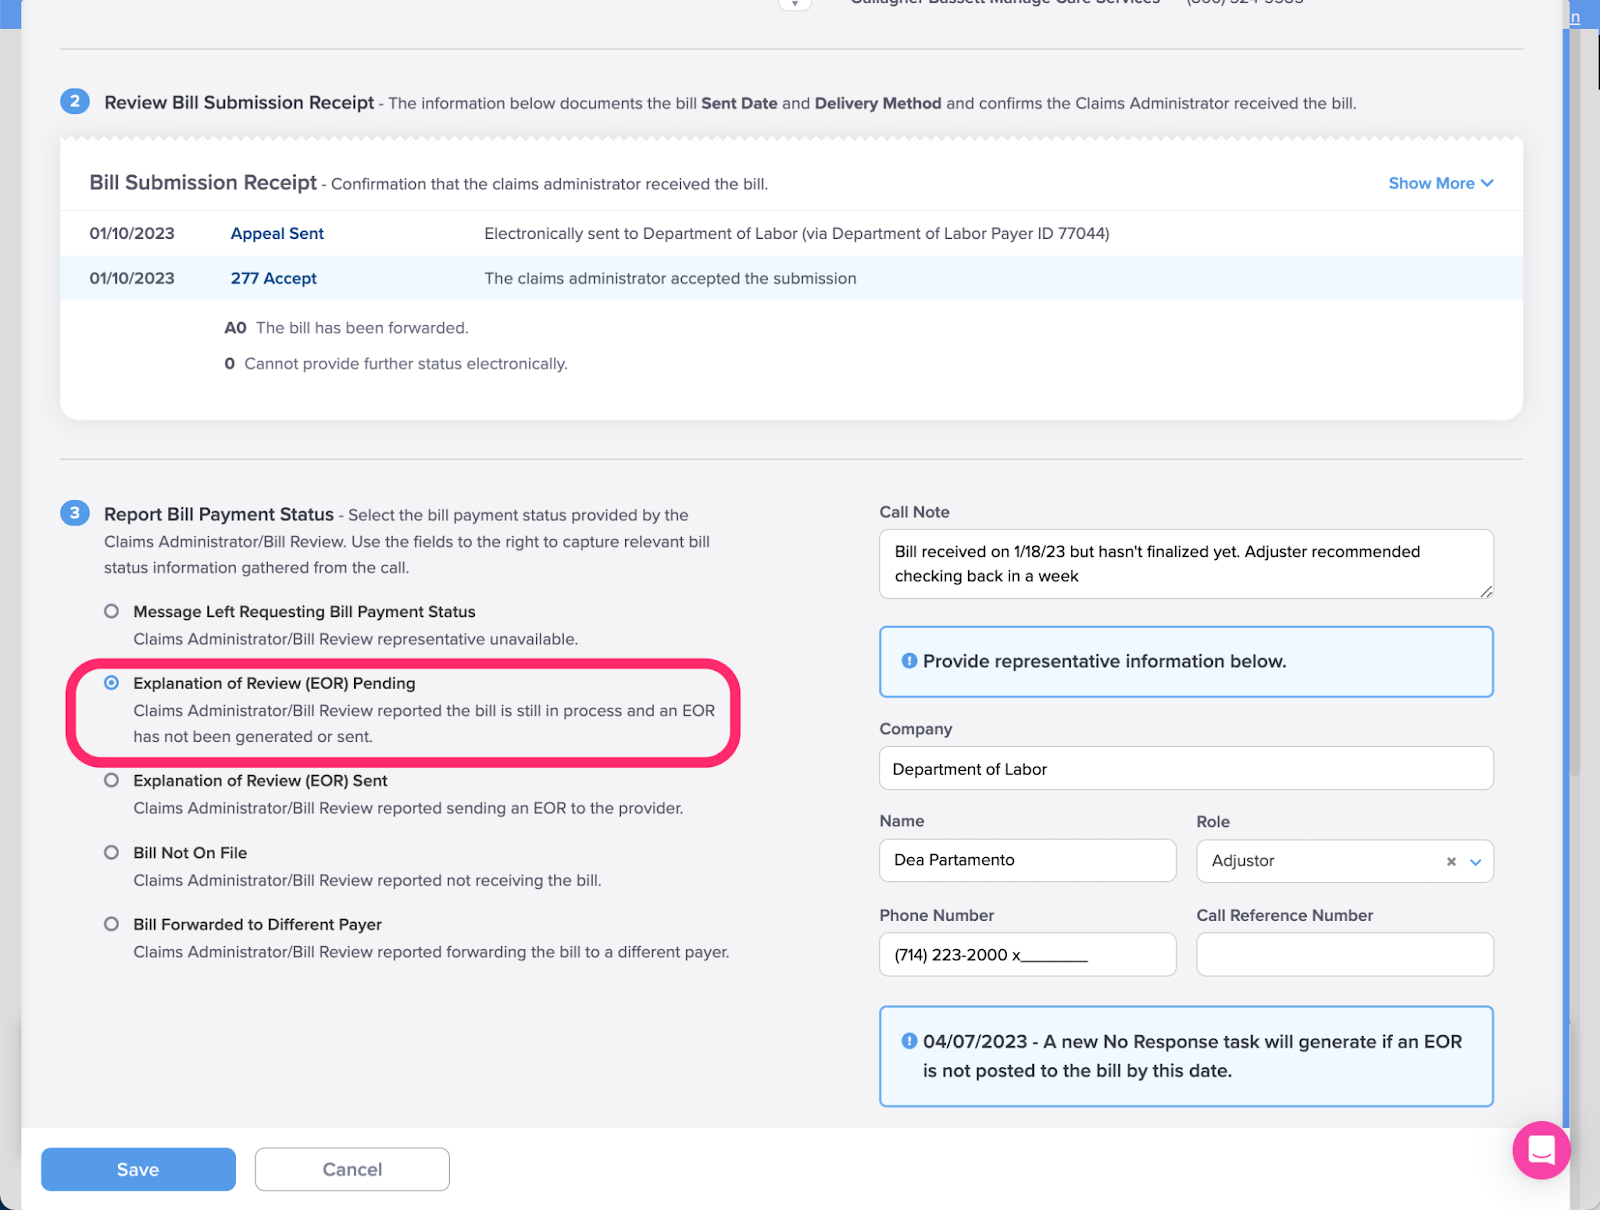
Task: Click the info icon beside representative information
Action: pos(909,661)
